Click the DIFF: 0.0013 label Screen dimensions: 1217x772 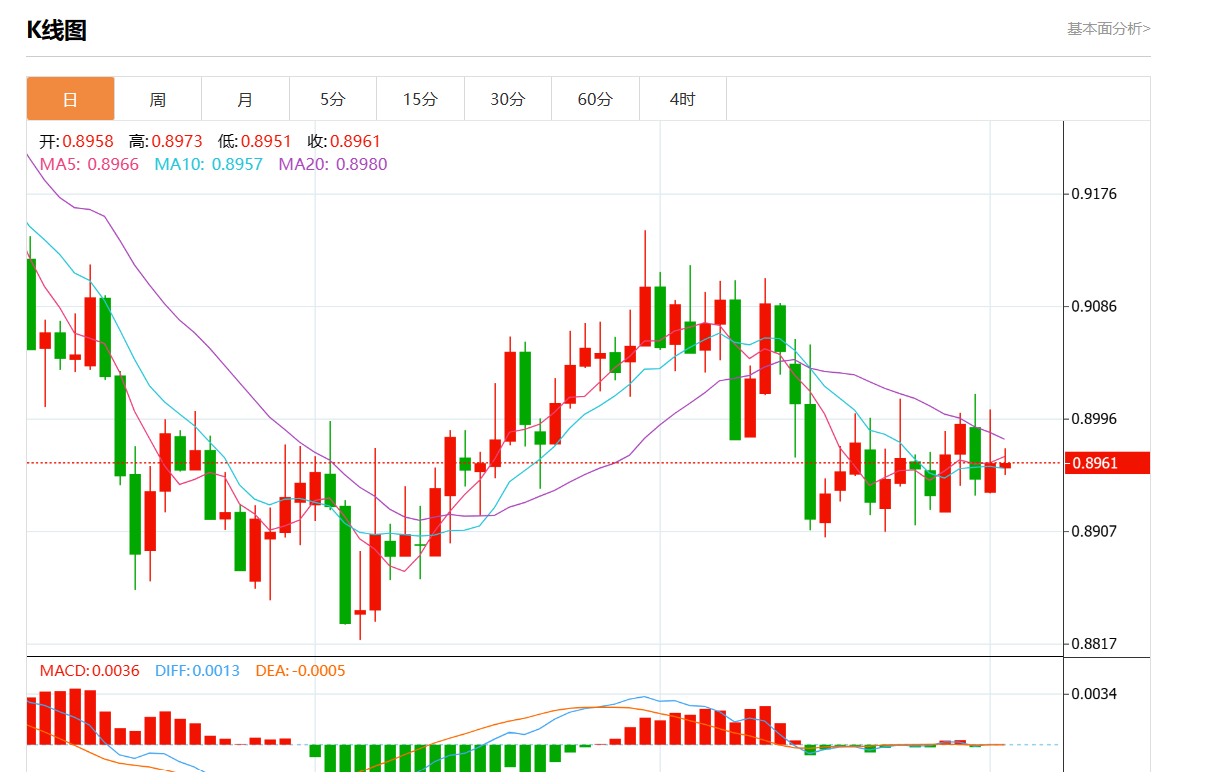coord(197,671)
